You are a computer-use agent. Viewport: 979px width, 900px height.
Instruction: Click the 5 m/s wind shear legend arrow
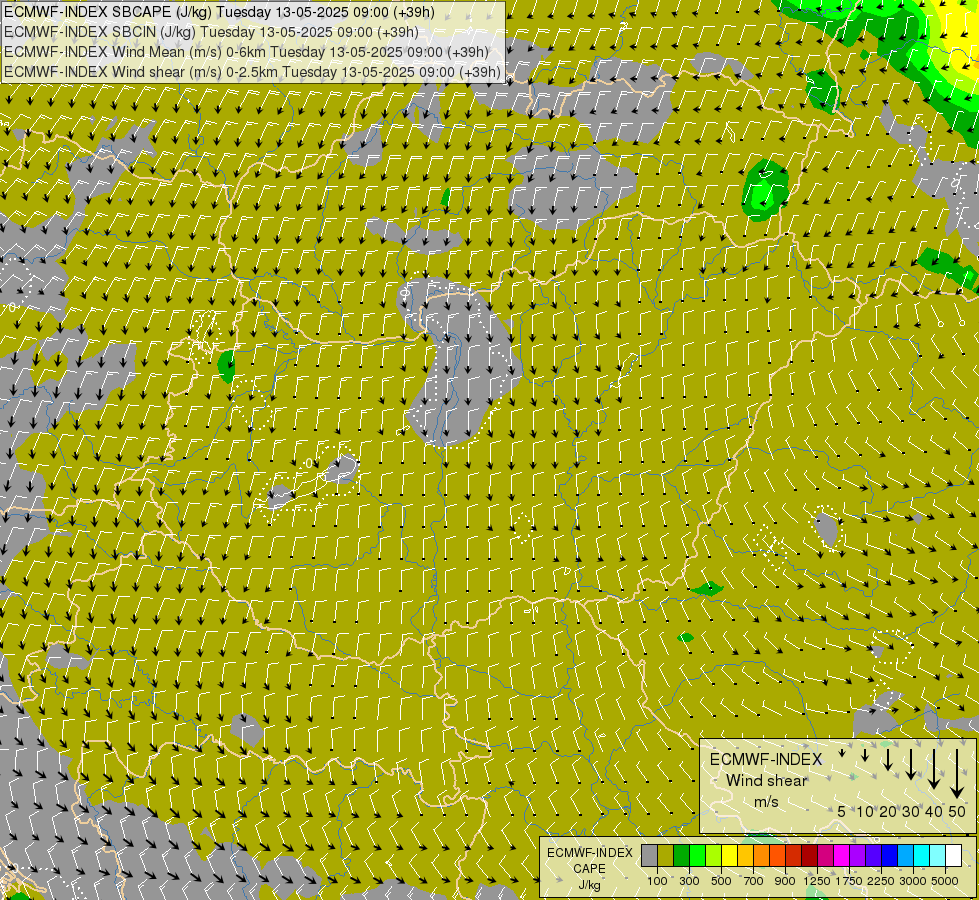click(x=842, y=753)
